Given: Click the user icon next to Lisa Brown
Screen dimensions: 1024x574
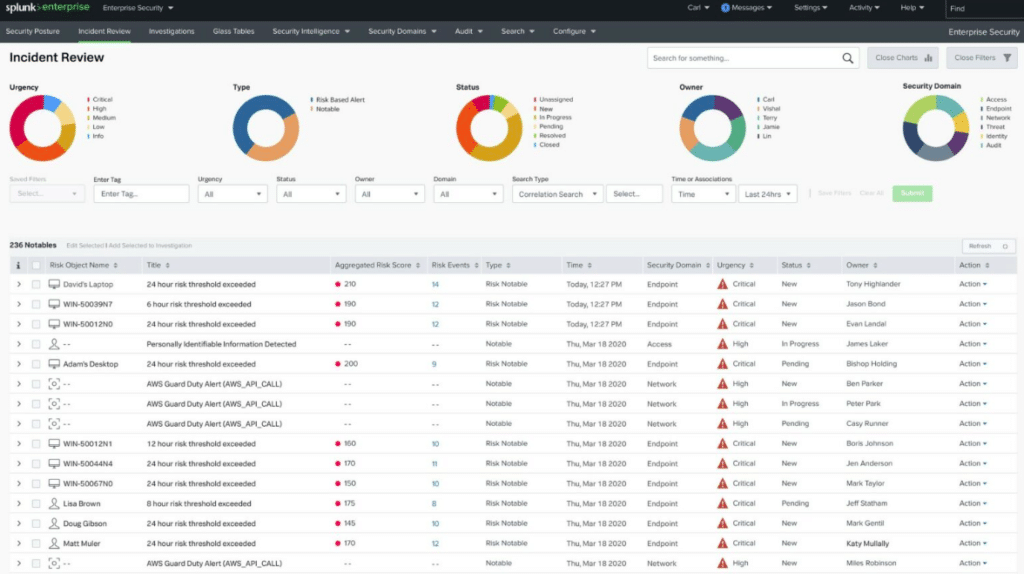Looking at the screenshot, I should (x=54, y=503).
